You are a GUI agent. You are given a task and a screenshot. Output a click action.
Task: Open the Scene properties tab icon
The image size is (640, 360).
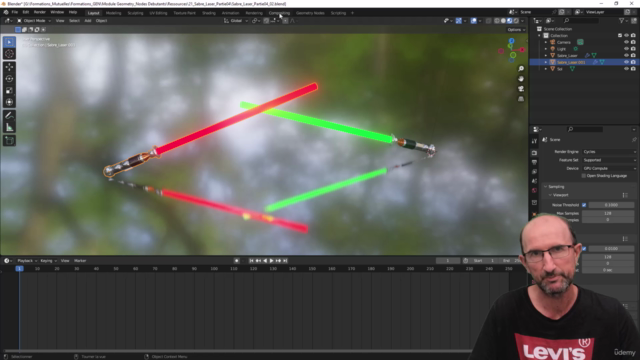click(x=534, y=181)
